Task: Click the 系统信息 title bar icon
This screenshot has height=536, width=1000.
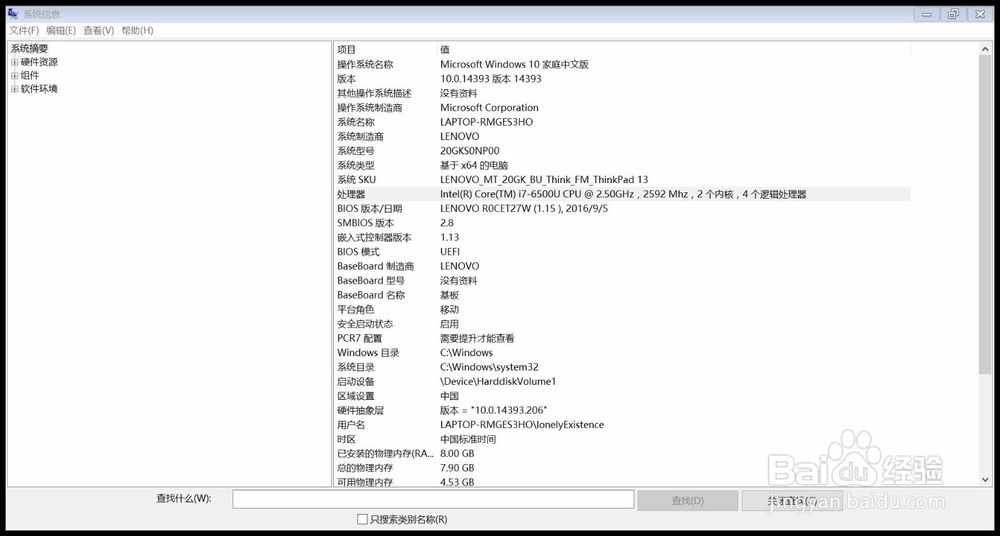Action: (x=13, y=13)
